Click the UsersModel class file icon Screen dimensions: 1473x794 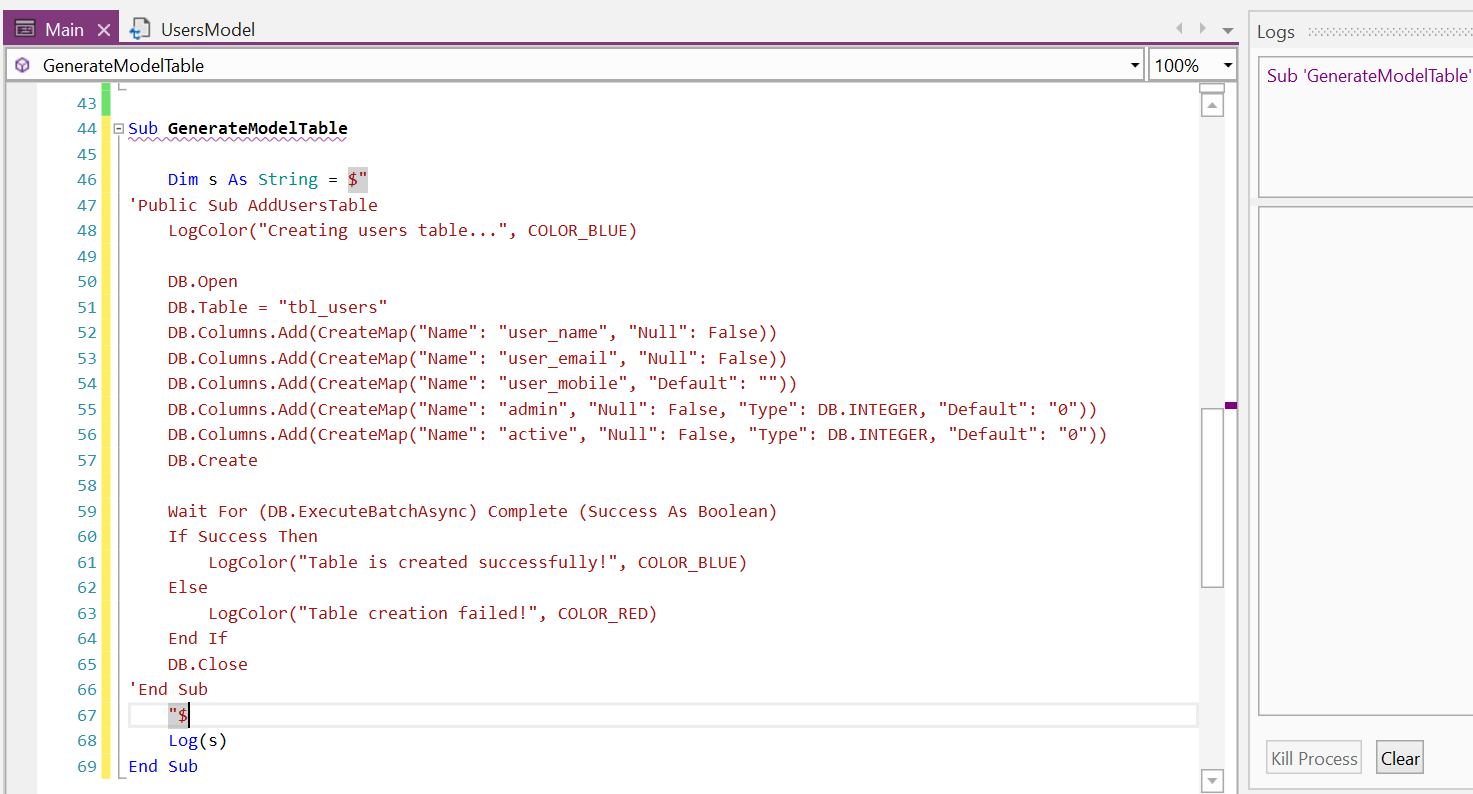click(141, 29)
